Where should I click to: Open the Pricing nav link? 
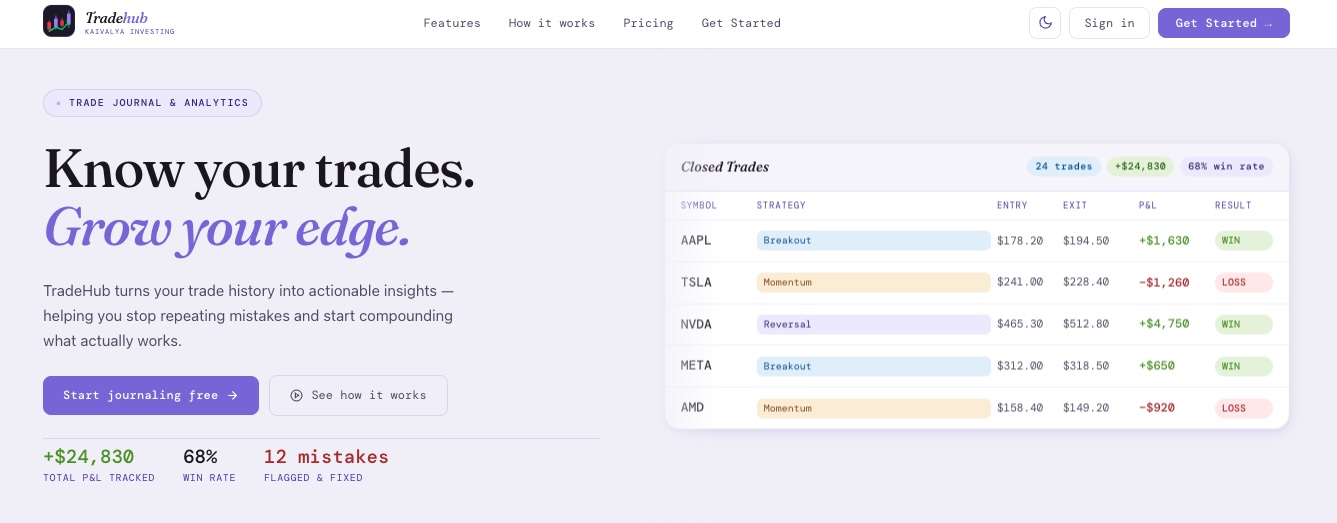coord(648,23)
